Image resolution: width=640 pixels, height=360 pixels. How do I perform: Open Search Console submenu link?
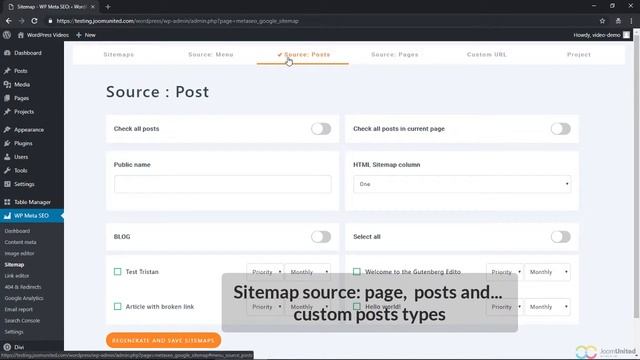[22, 321]
